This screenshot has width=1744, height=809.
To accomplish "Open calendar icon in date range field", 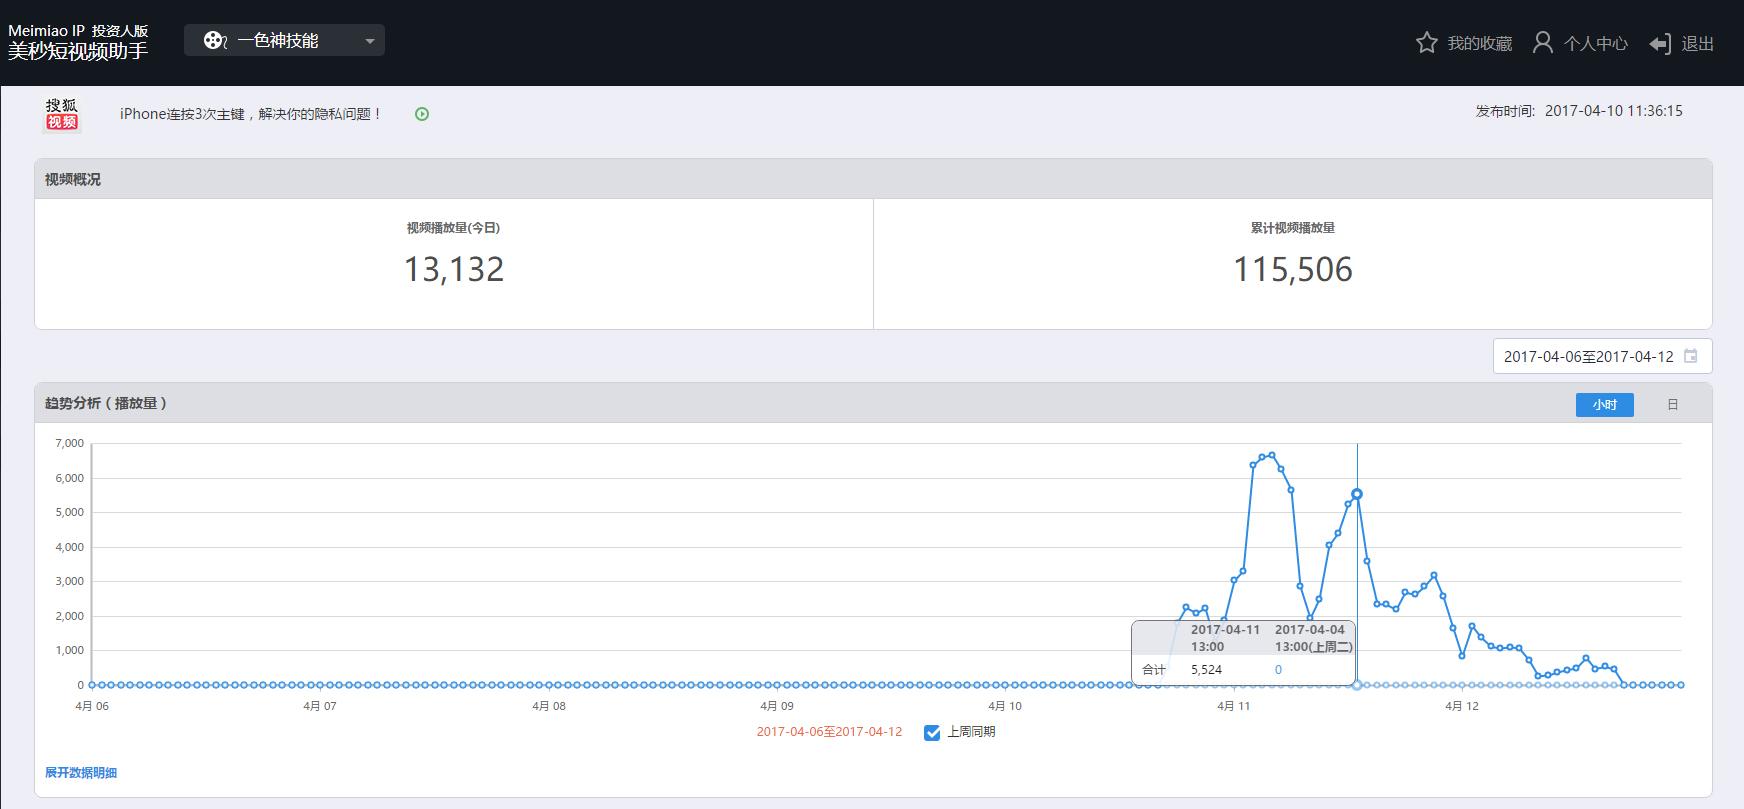I will click(1691, 356).
